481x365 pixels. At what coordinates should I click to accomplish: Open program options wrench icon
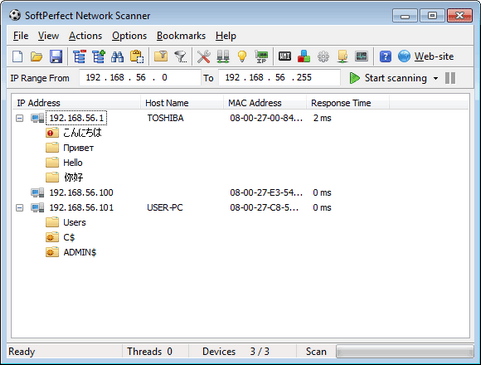point(204,56)
